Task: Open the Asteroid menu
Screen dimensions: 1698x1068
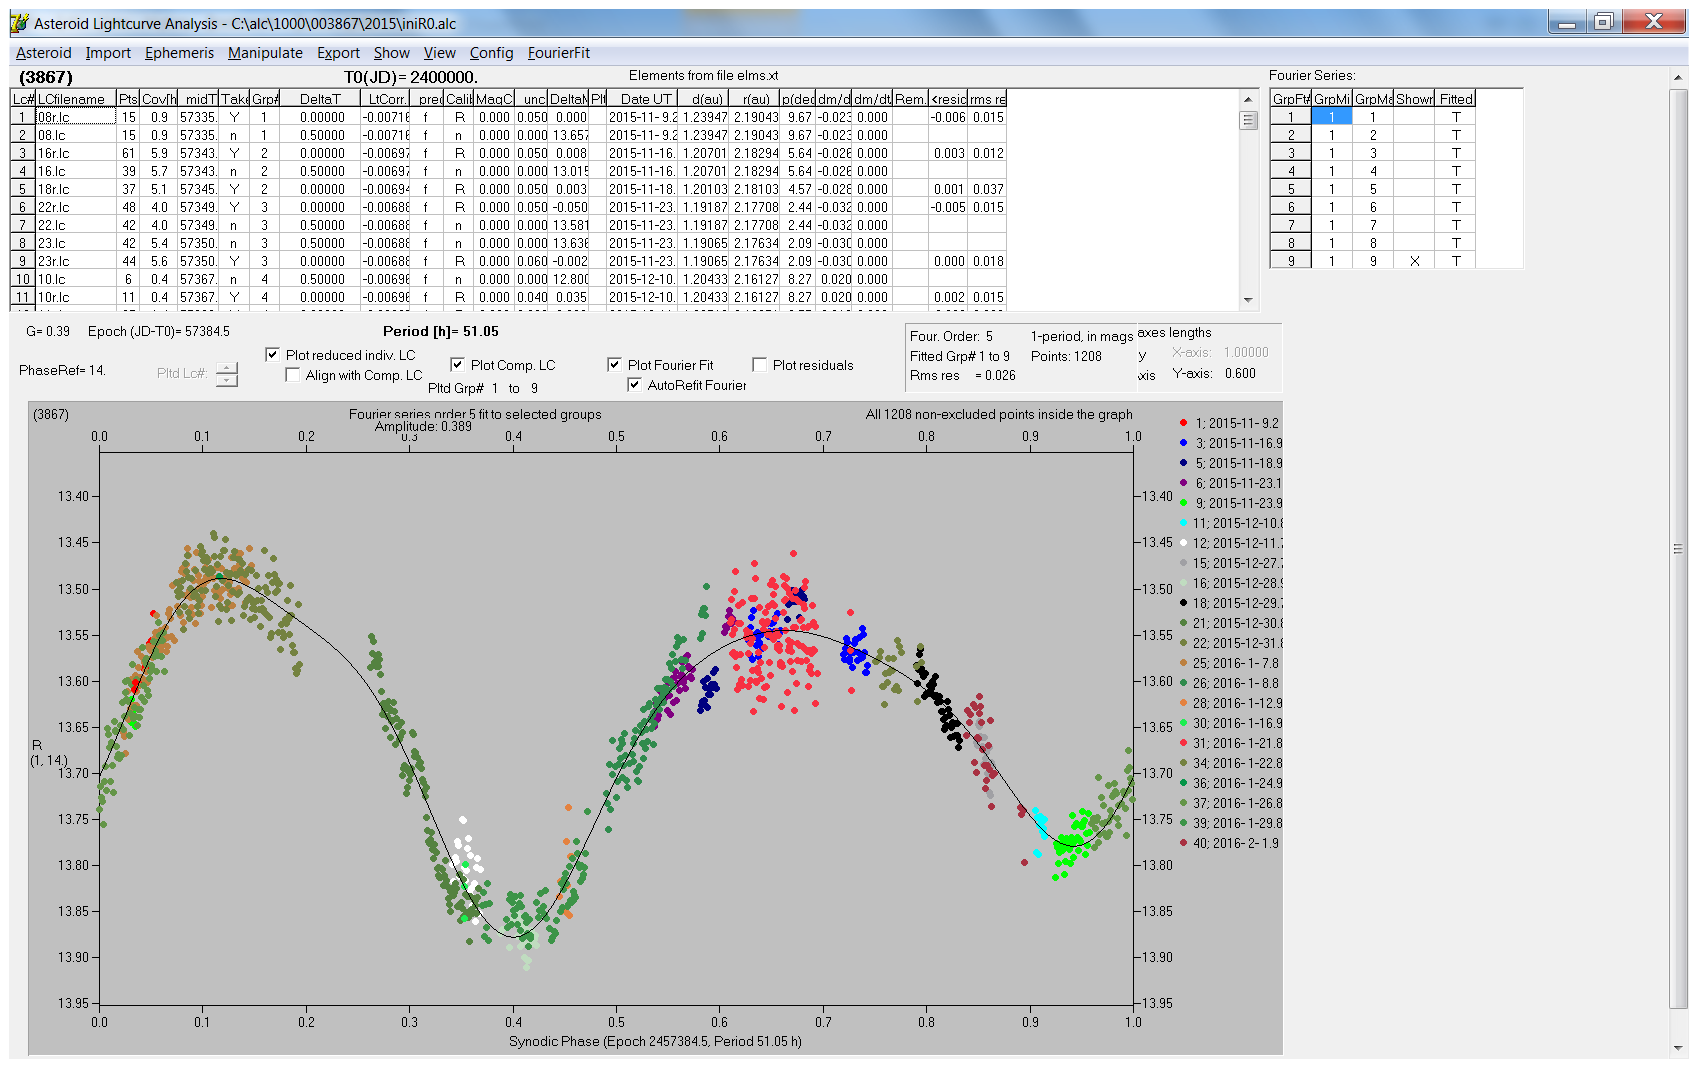Action: coord(43,53)
